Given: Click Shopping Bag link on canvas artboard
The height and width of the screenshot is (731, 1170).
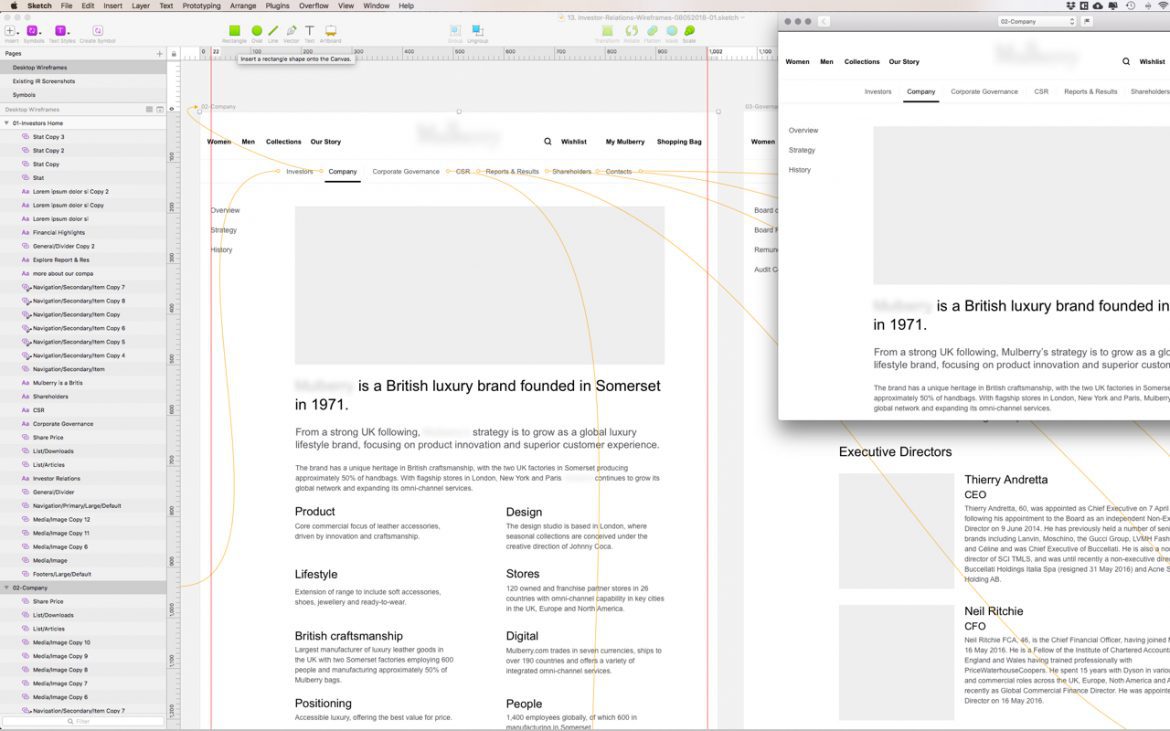Looking at the screenshot, I should (679, 142).
